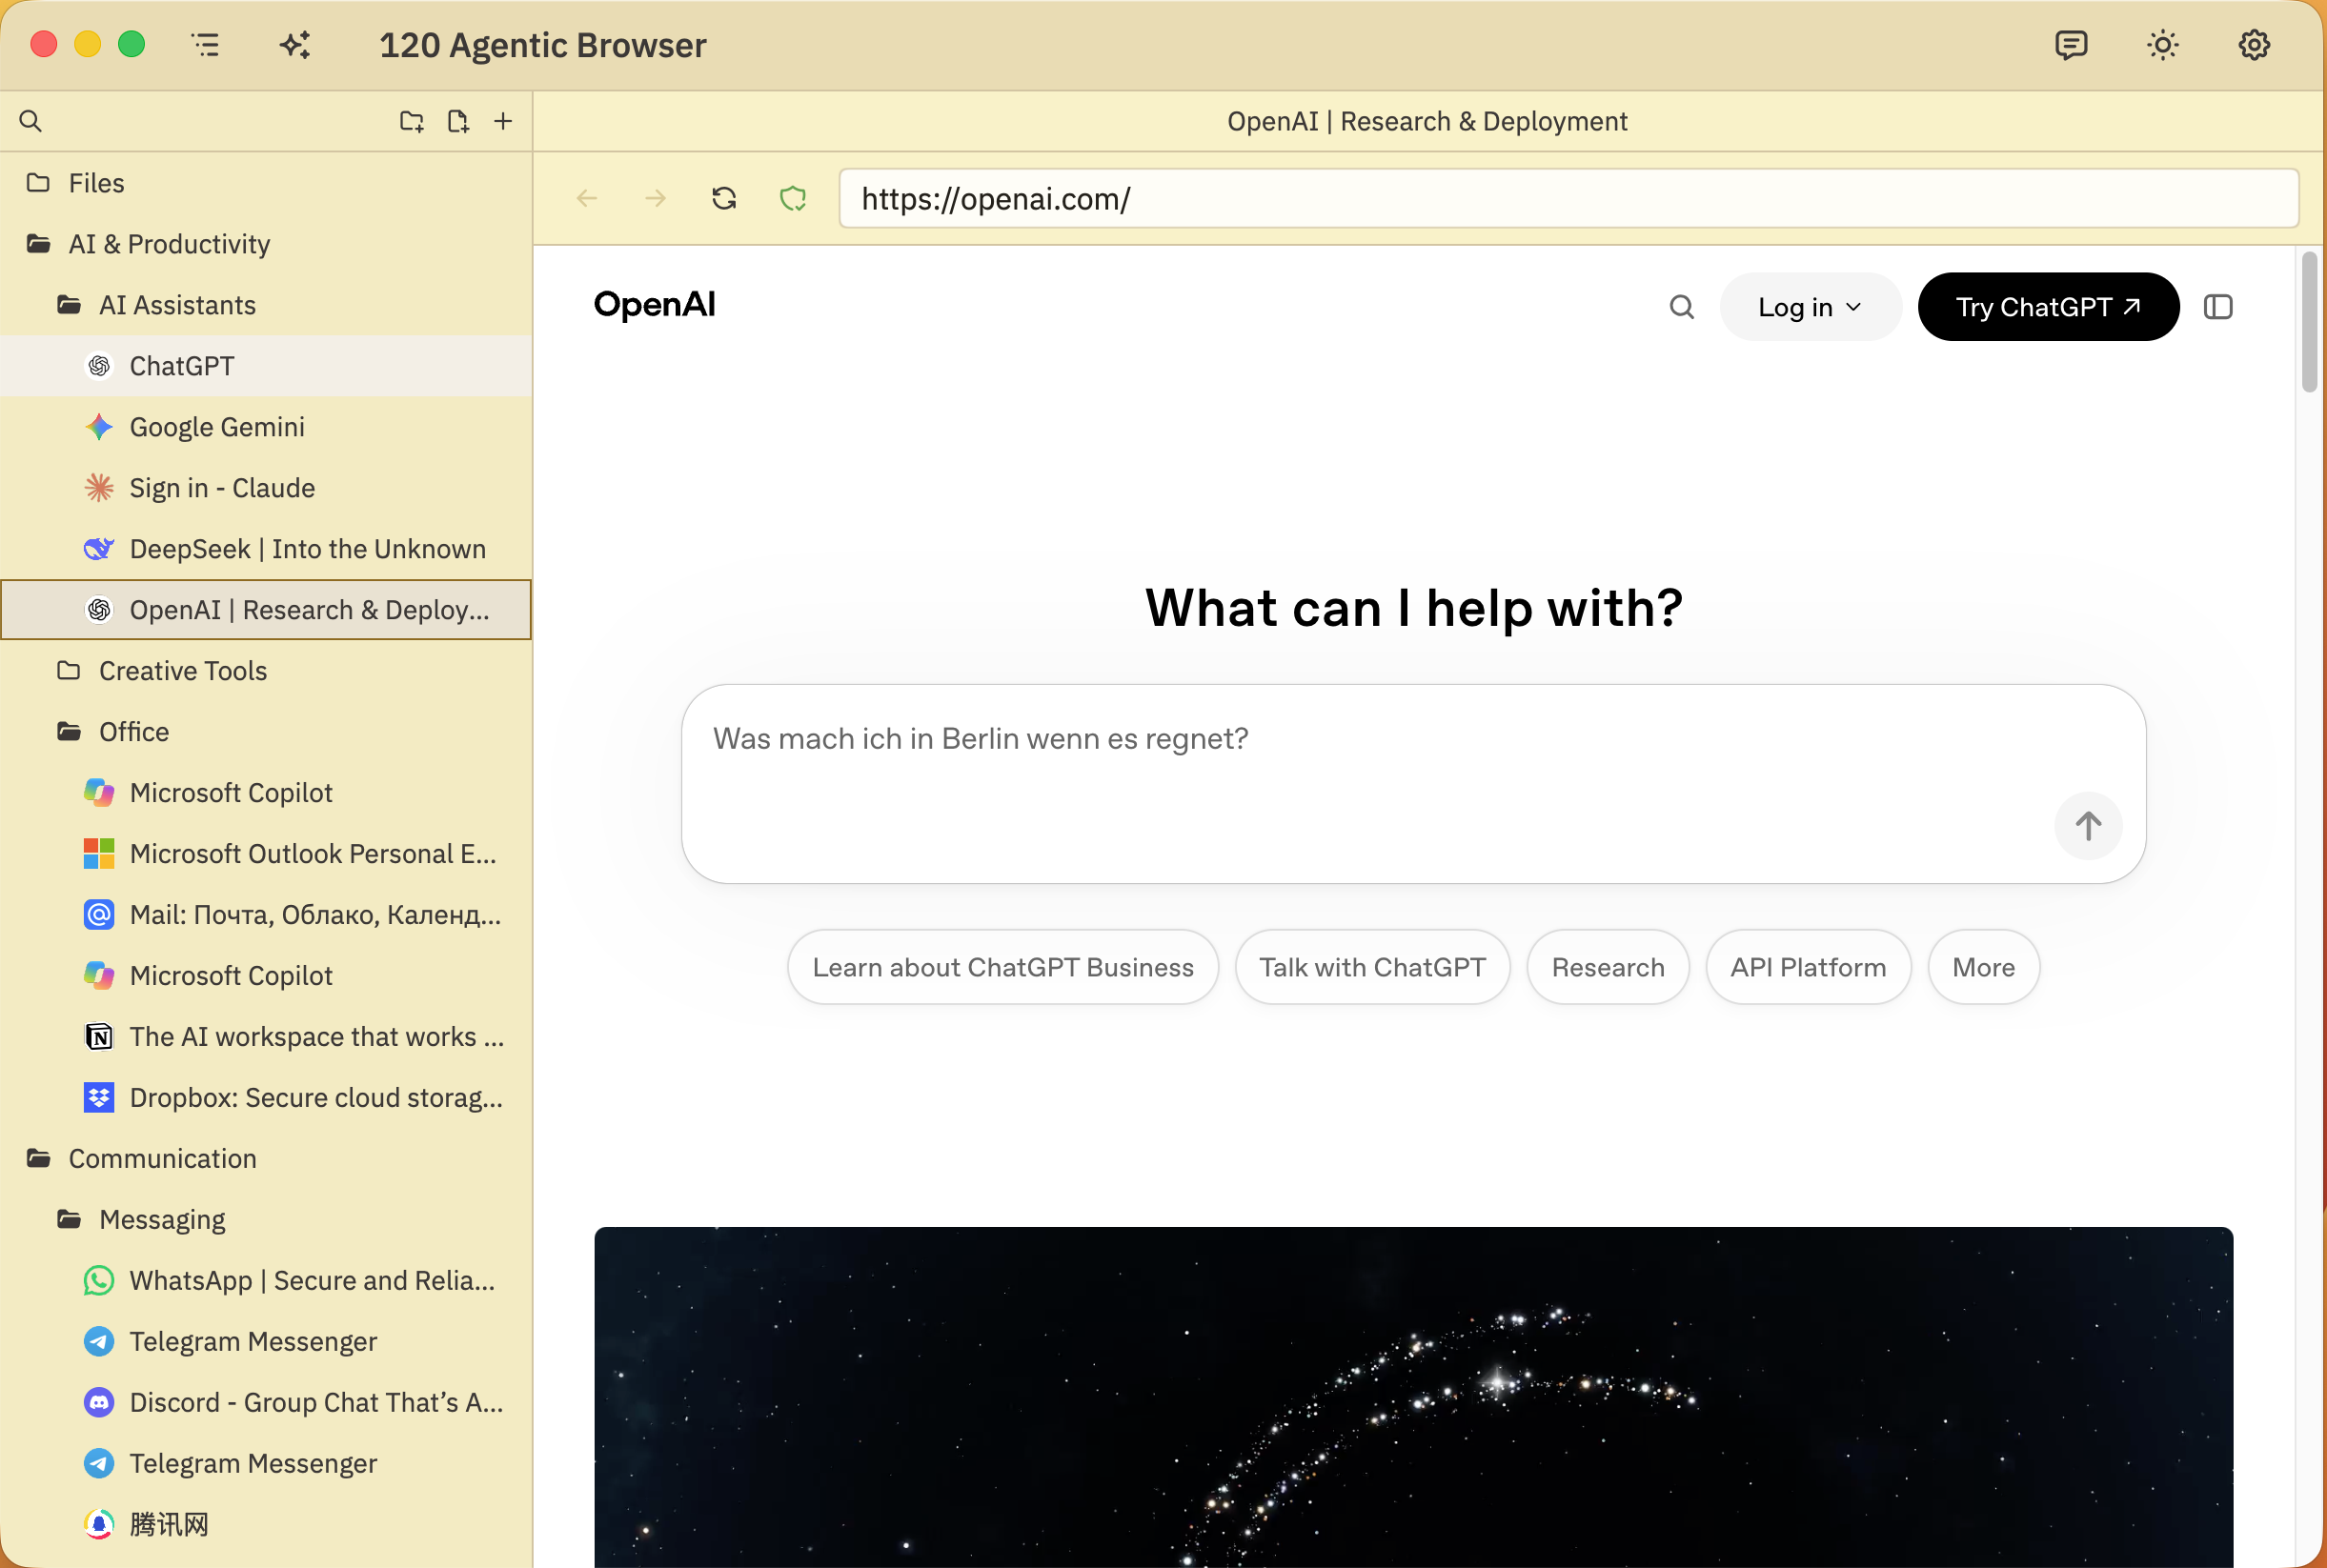The width and height of the screenshot is (2327, 1568).
Task: Click the page vertical scrollbar thumb
Action: click(x=2309, y=322)
